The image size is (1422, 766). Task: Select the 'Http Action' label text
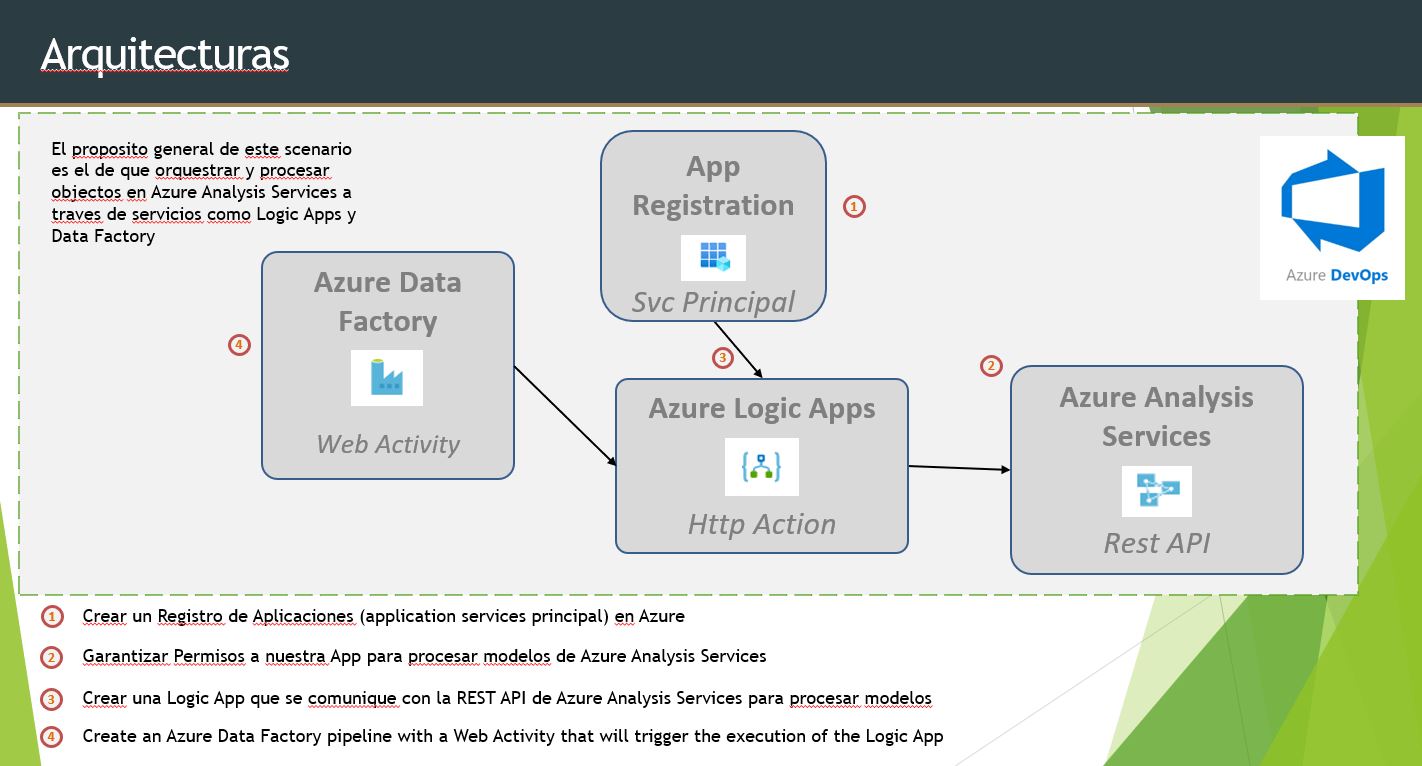coord(761,524)
